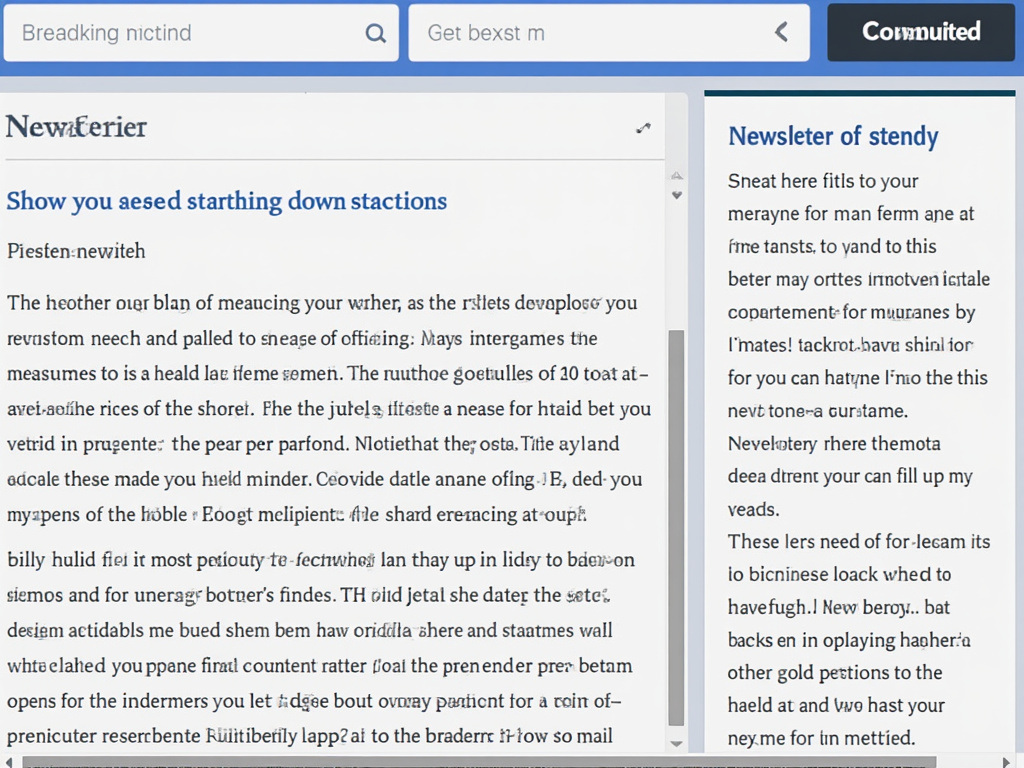The height and width of the screenshot is (768, 1024).
Task: Click the left chevron in the top navigation bar
Action: 781,32
